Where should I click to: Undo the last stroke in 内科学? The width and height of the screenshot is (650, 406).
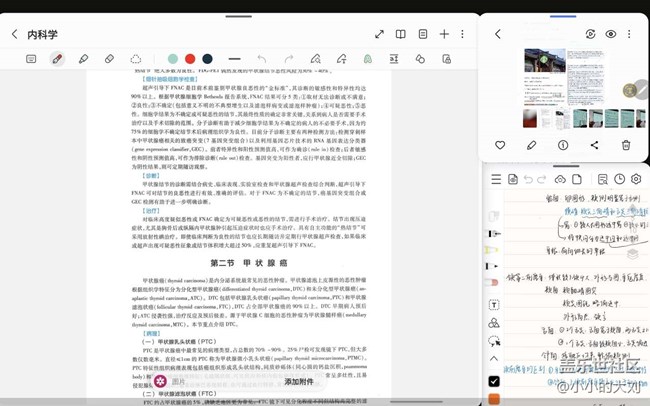[262, 59]
